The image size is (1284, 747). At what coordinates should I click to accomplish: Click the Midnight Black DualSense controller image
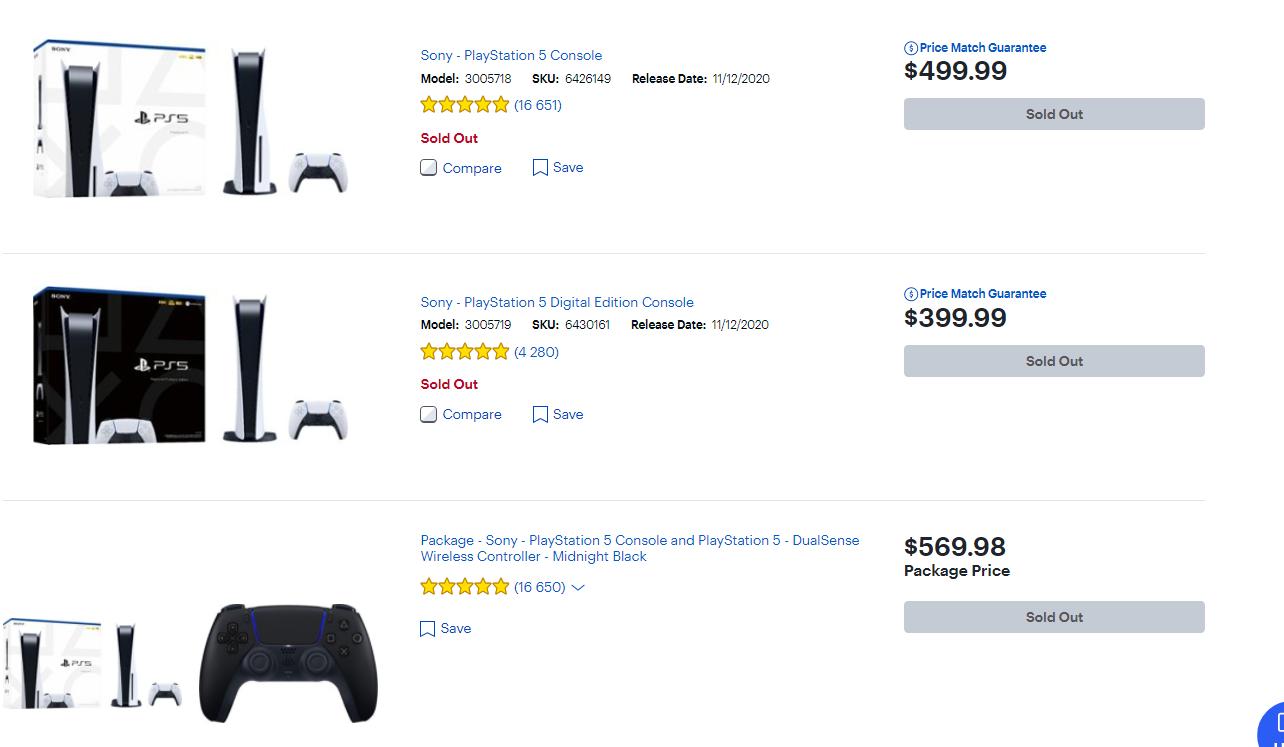pyautogui.click(x=289, y=662)
